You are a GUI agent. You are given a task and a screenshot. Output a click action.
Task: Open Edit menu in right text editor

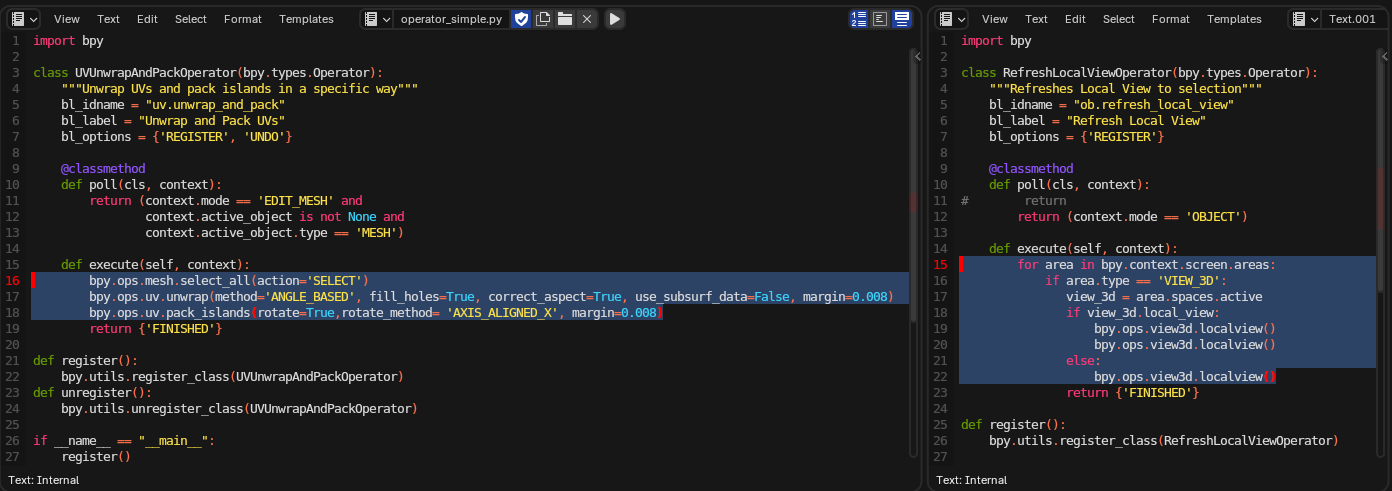pos(1075,19)
